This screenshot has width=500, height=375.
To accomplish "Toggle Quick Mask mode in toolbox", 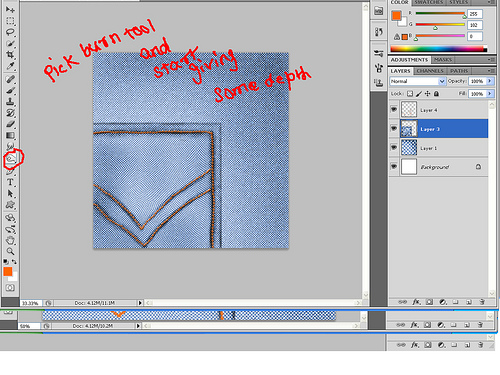I will pyautogui.click(x=10, y=288).
